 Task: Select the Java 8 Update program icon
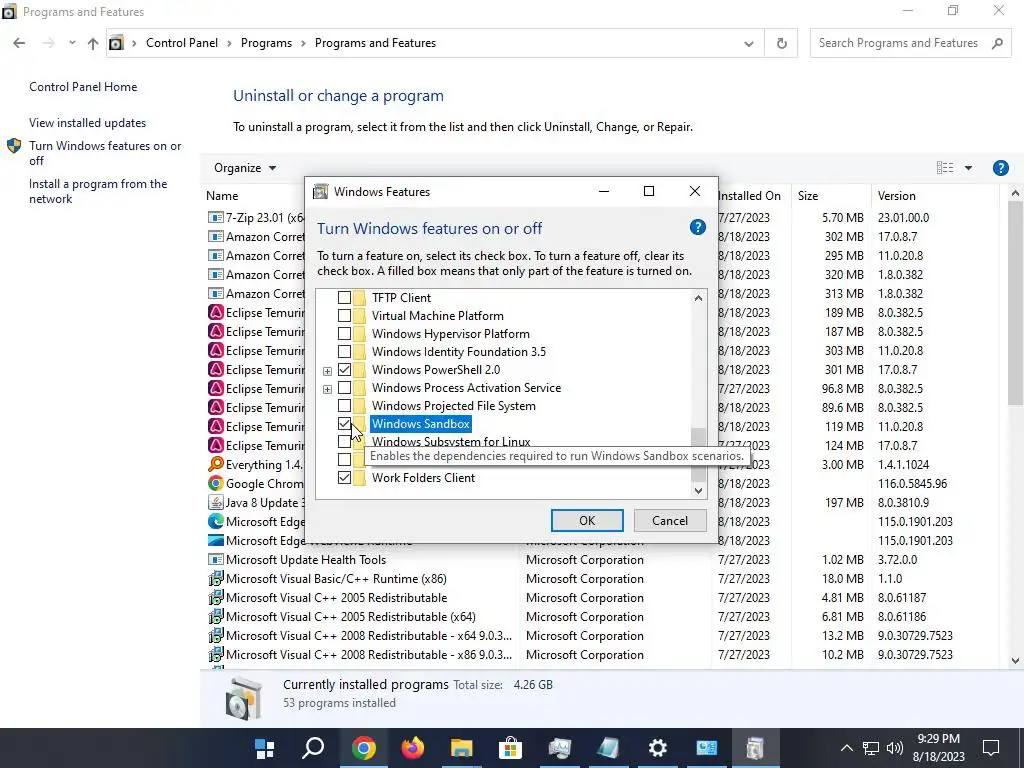tap(216, 502)
